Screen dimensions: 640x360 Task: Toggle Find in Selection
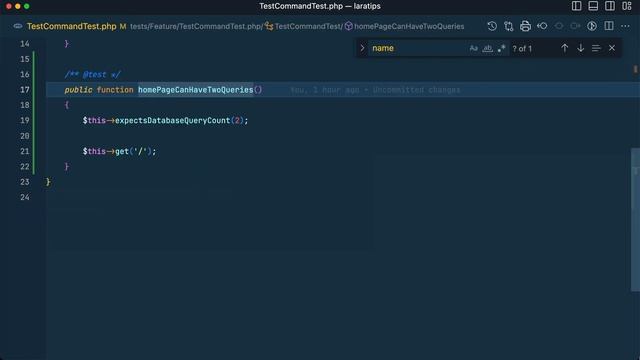[x=596, y=48]
